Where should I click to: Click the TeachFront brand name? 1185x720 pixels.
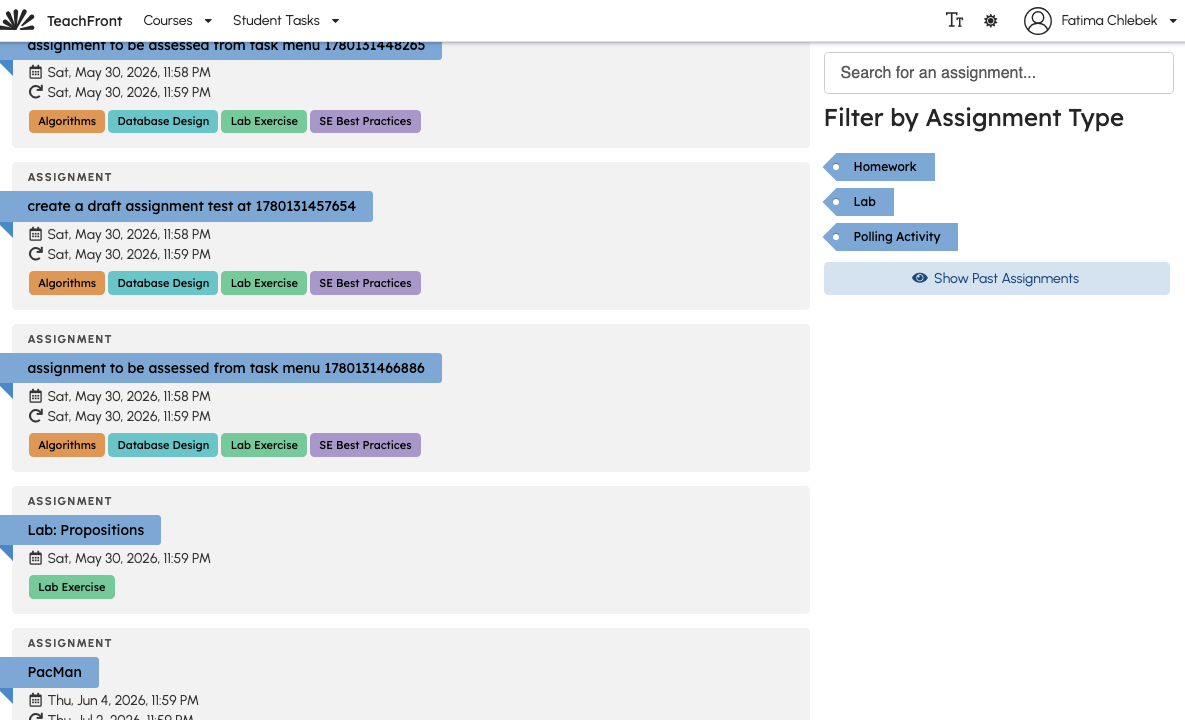[x=85, y=20]
